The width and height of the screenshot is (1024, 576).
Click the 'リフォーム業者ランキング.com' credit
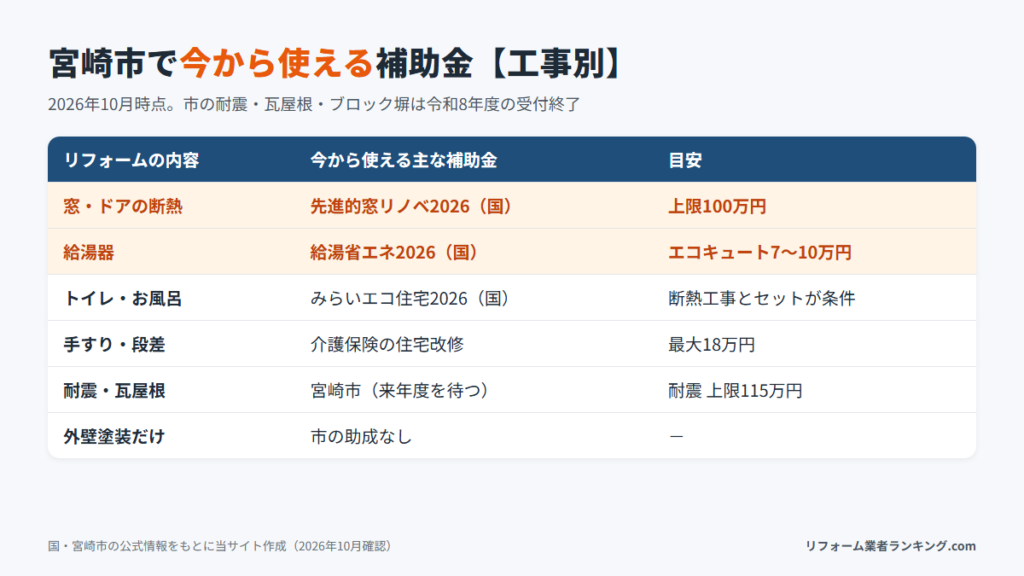pyautogui.click(x=890, y=546)
